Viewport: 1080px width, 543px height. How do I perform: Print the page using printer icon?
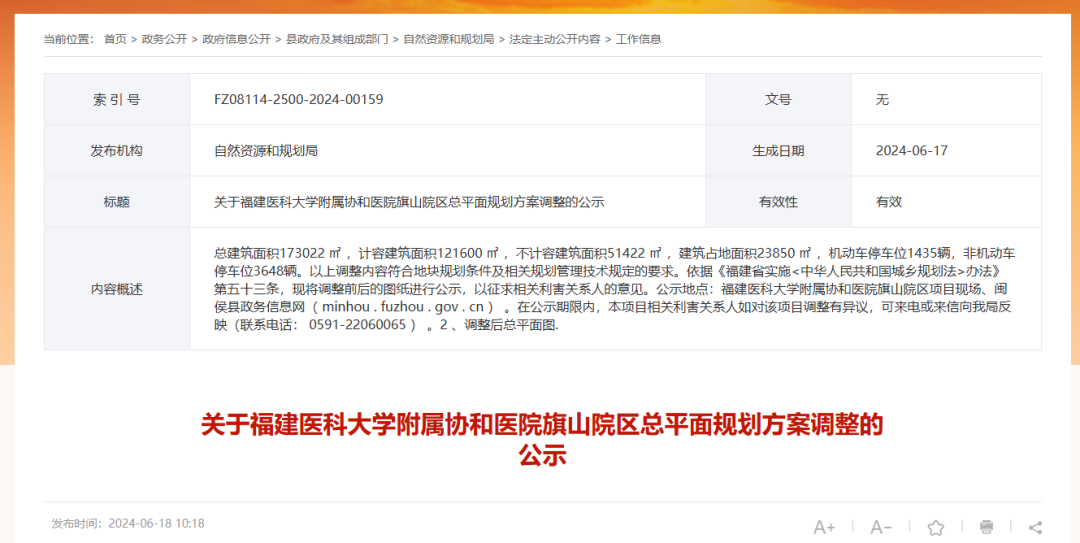pos(986,528)
